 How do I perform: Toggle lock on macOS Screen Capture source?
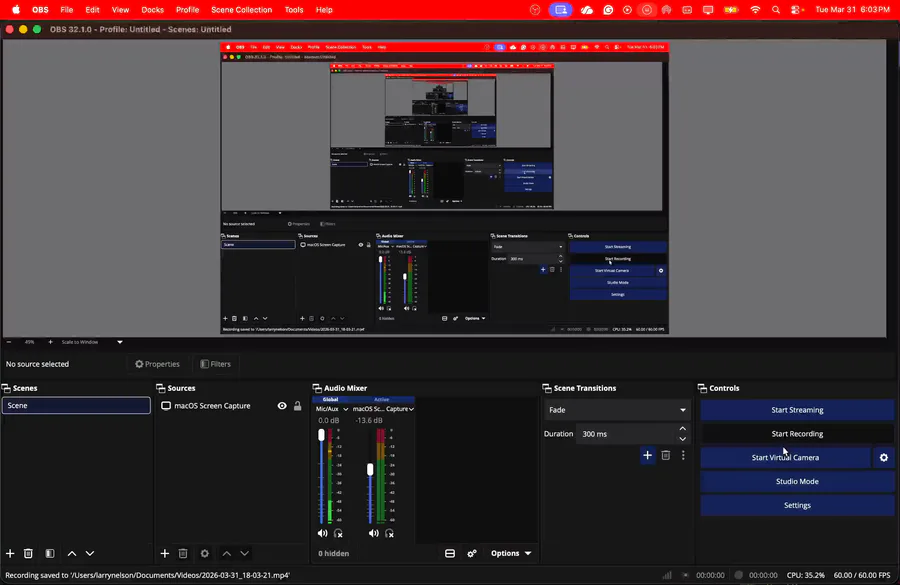tap(297, 405)
